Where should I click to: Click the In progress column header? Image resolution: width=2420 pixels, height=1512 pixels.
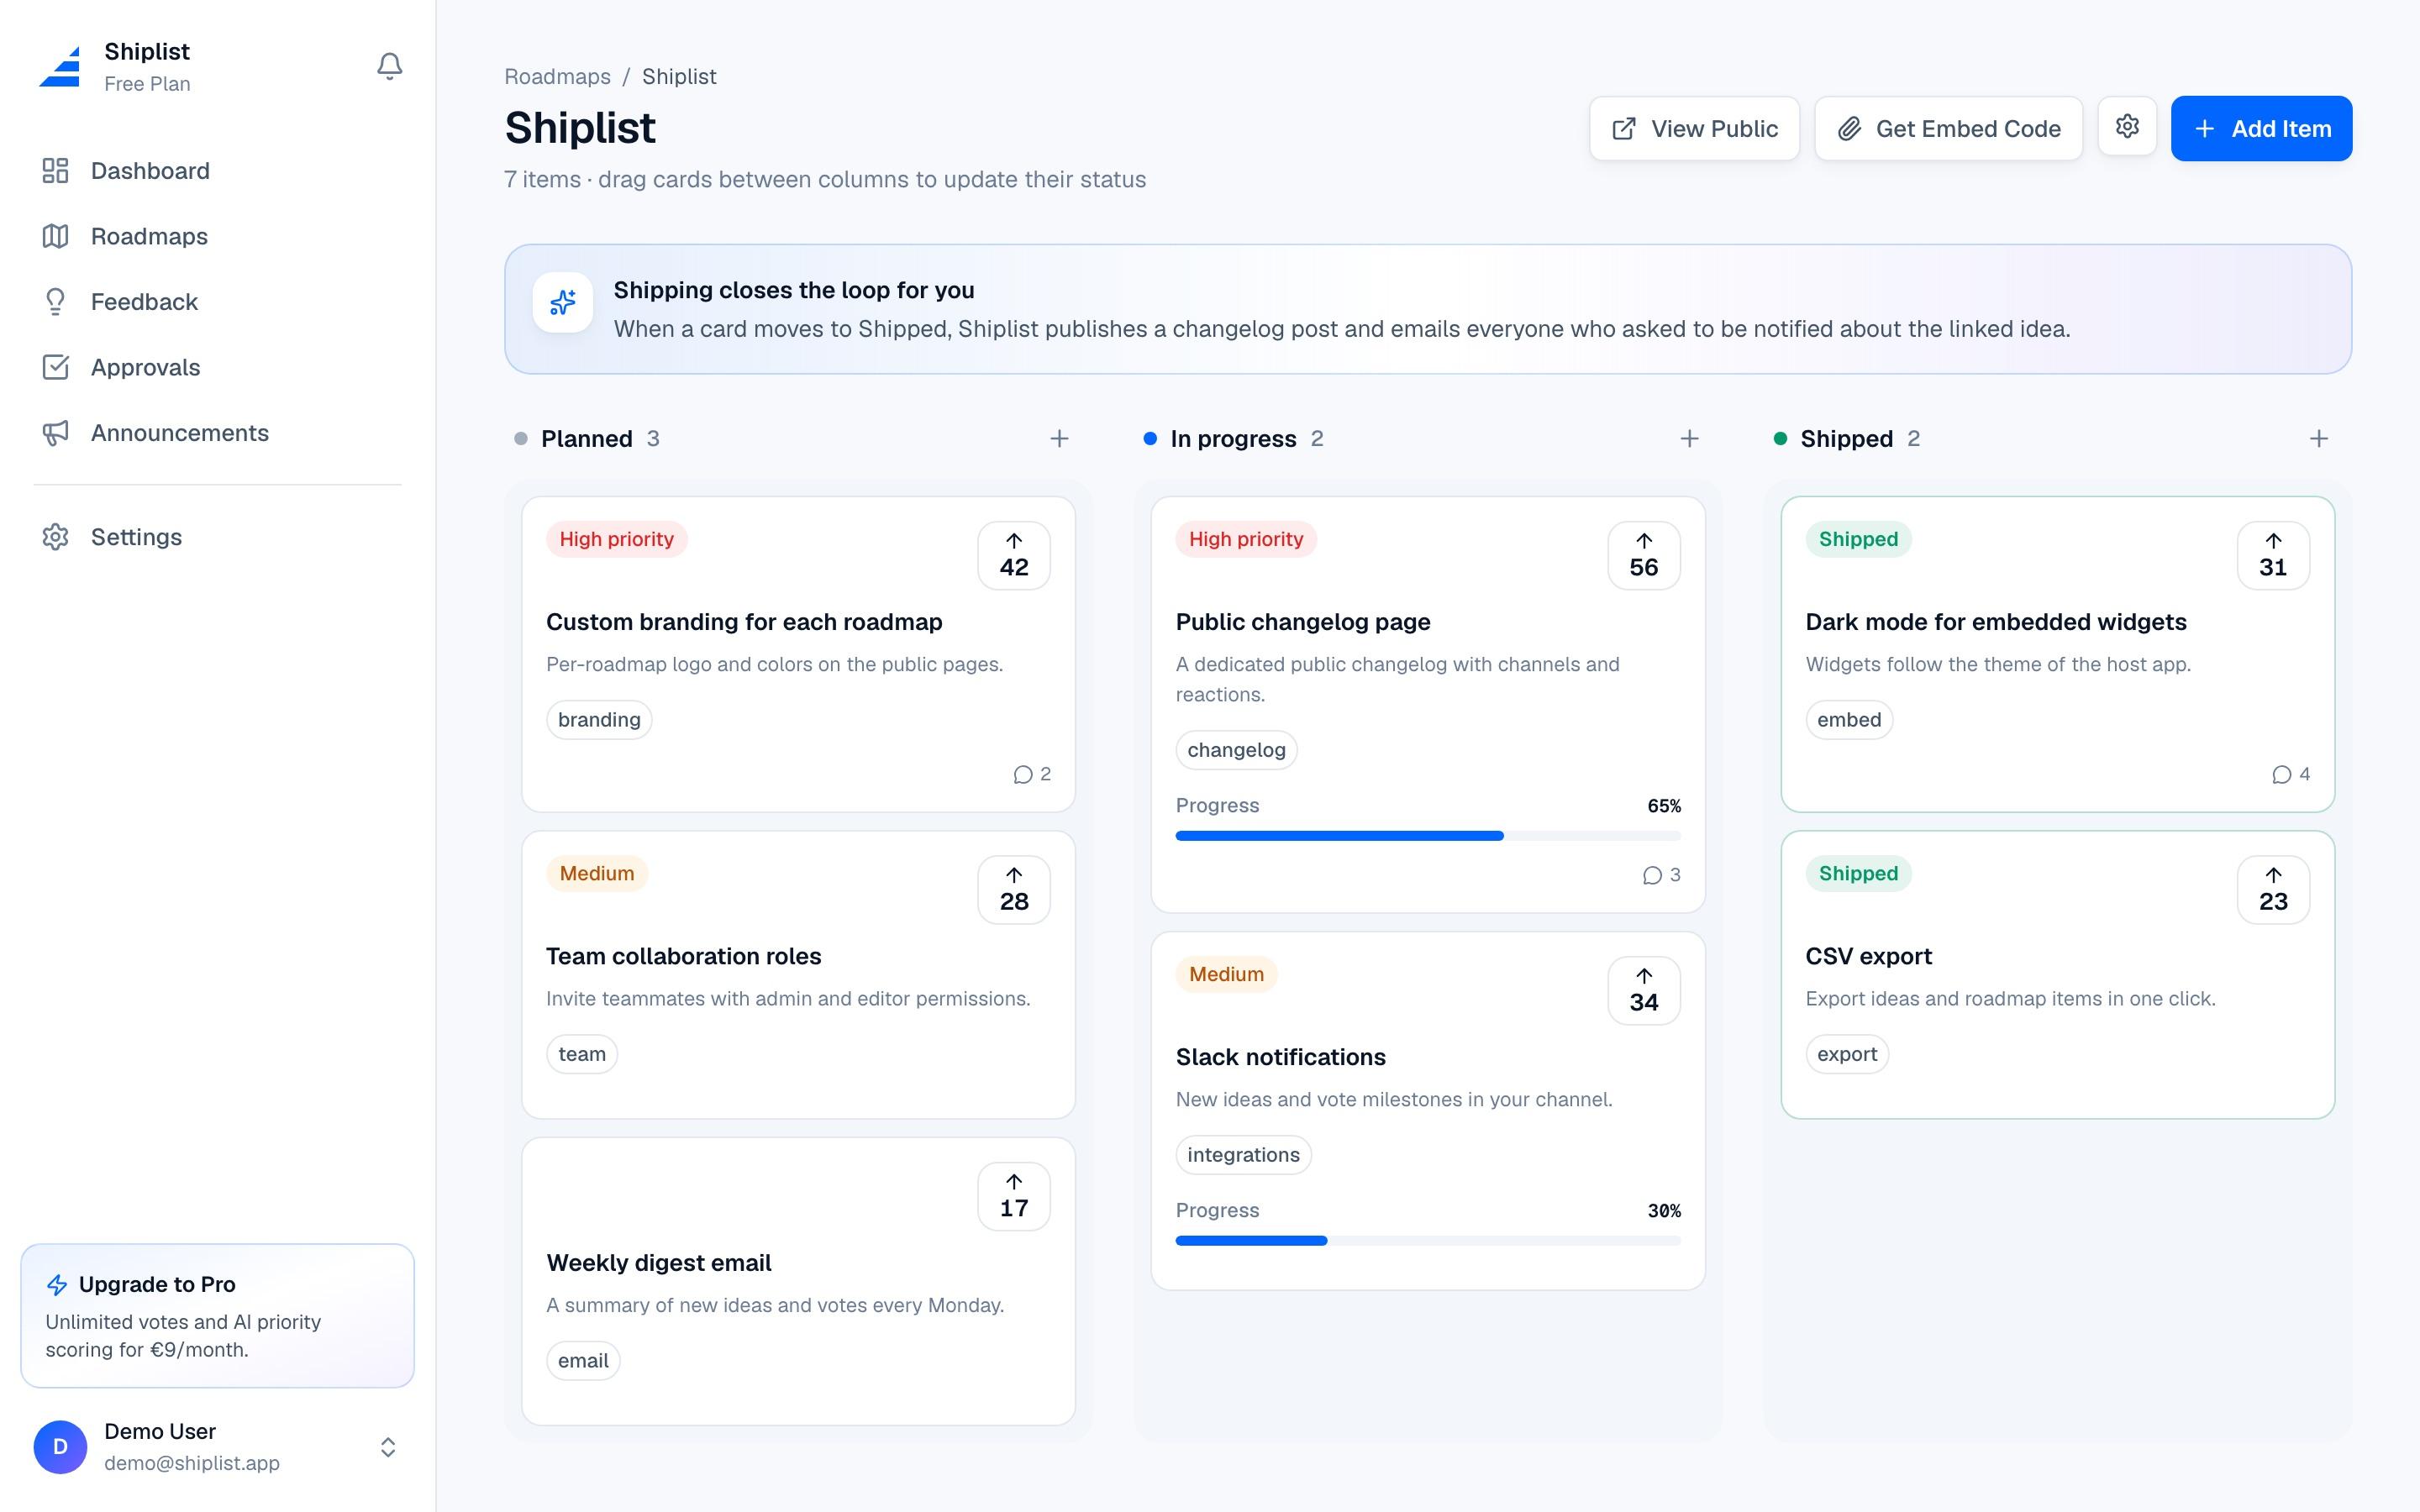1233,438
